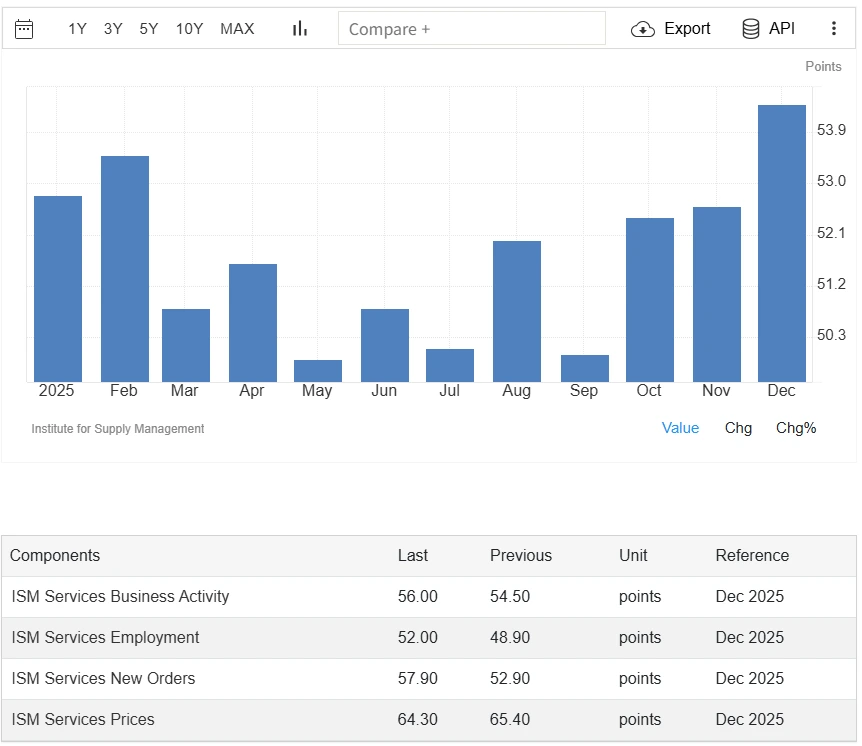The height and width of the screenshot is (746, 862).
Task: Click the API button label
Action: 781,29
